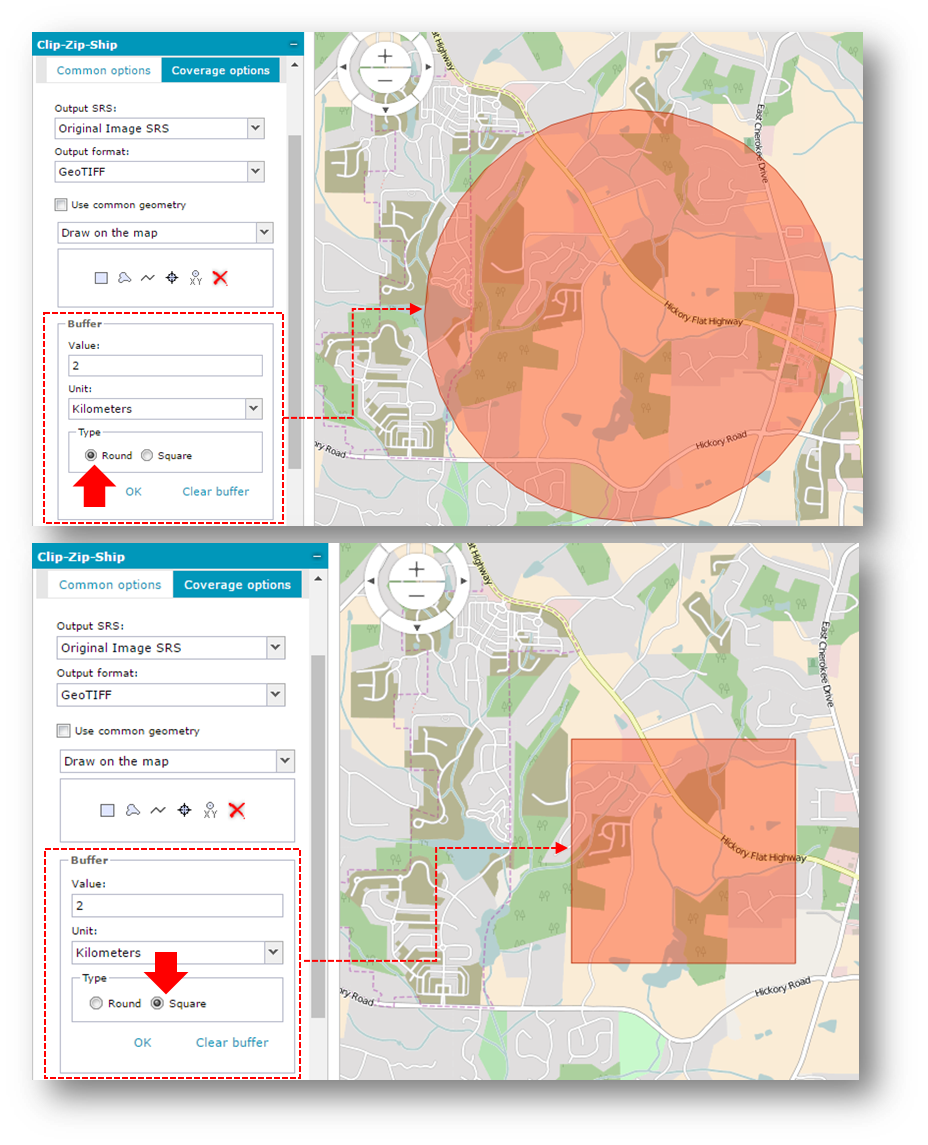Switch to Common options tab in round-buffer panel
The height and width of the screenshot is (1145, 928).
103,71
